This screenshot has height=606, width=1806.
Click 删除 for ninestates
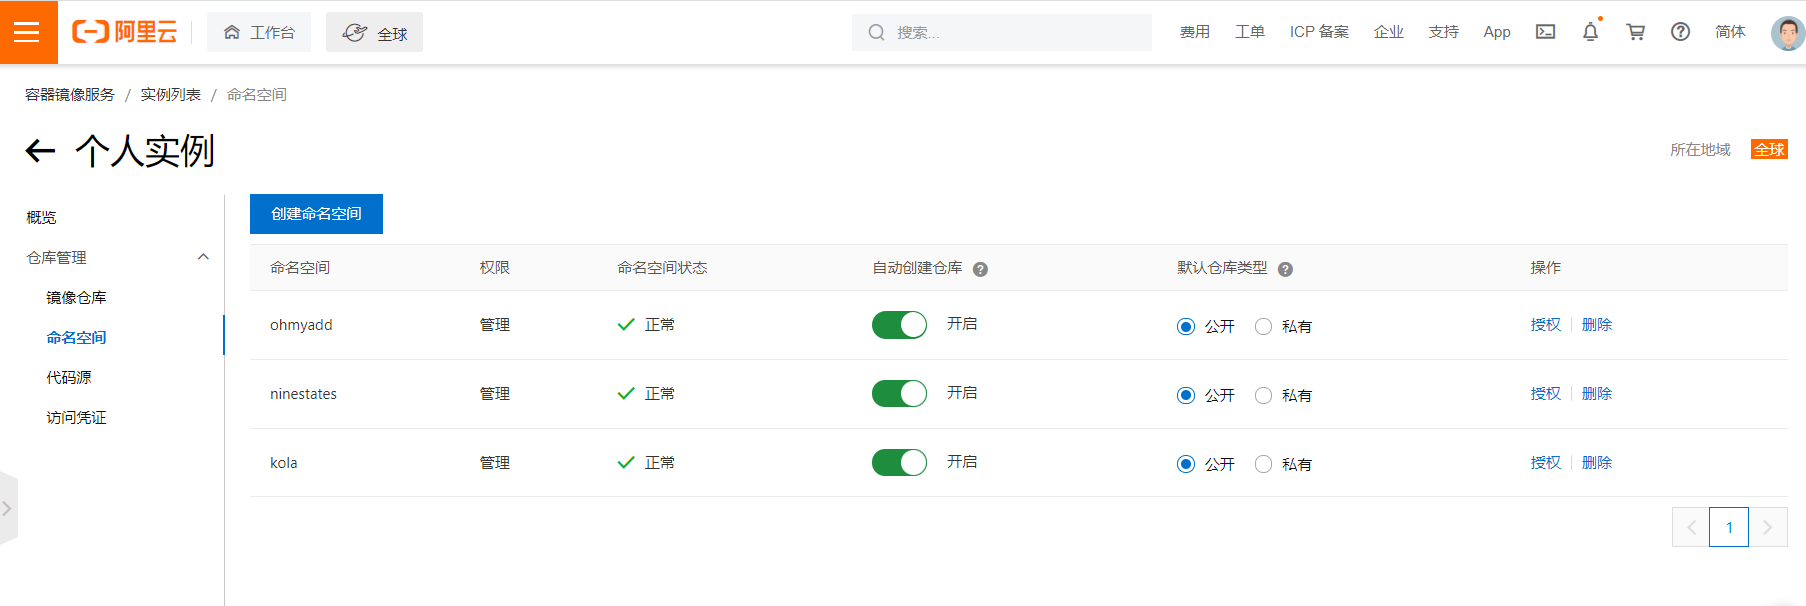[1597, 394]
